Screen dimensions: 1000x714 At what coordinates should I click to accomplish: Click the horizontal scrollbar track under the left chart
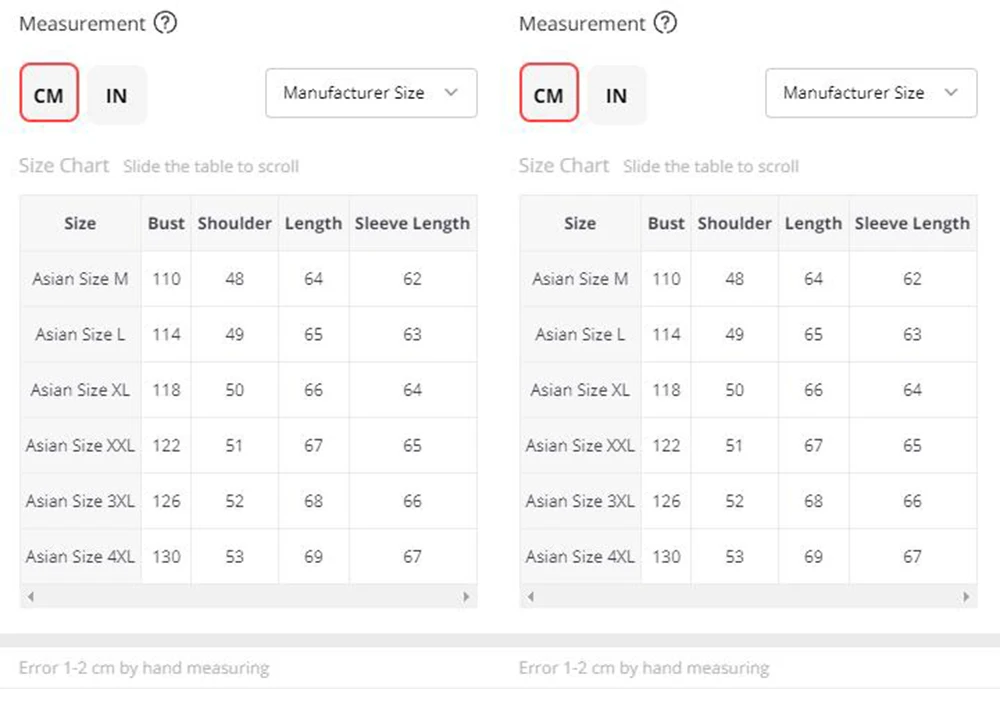pos(248,596)
